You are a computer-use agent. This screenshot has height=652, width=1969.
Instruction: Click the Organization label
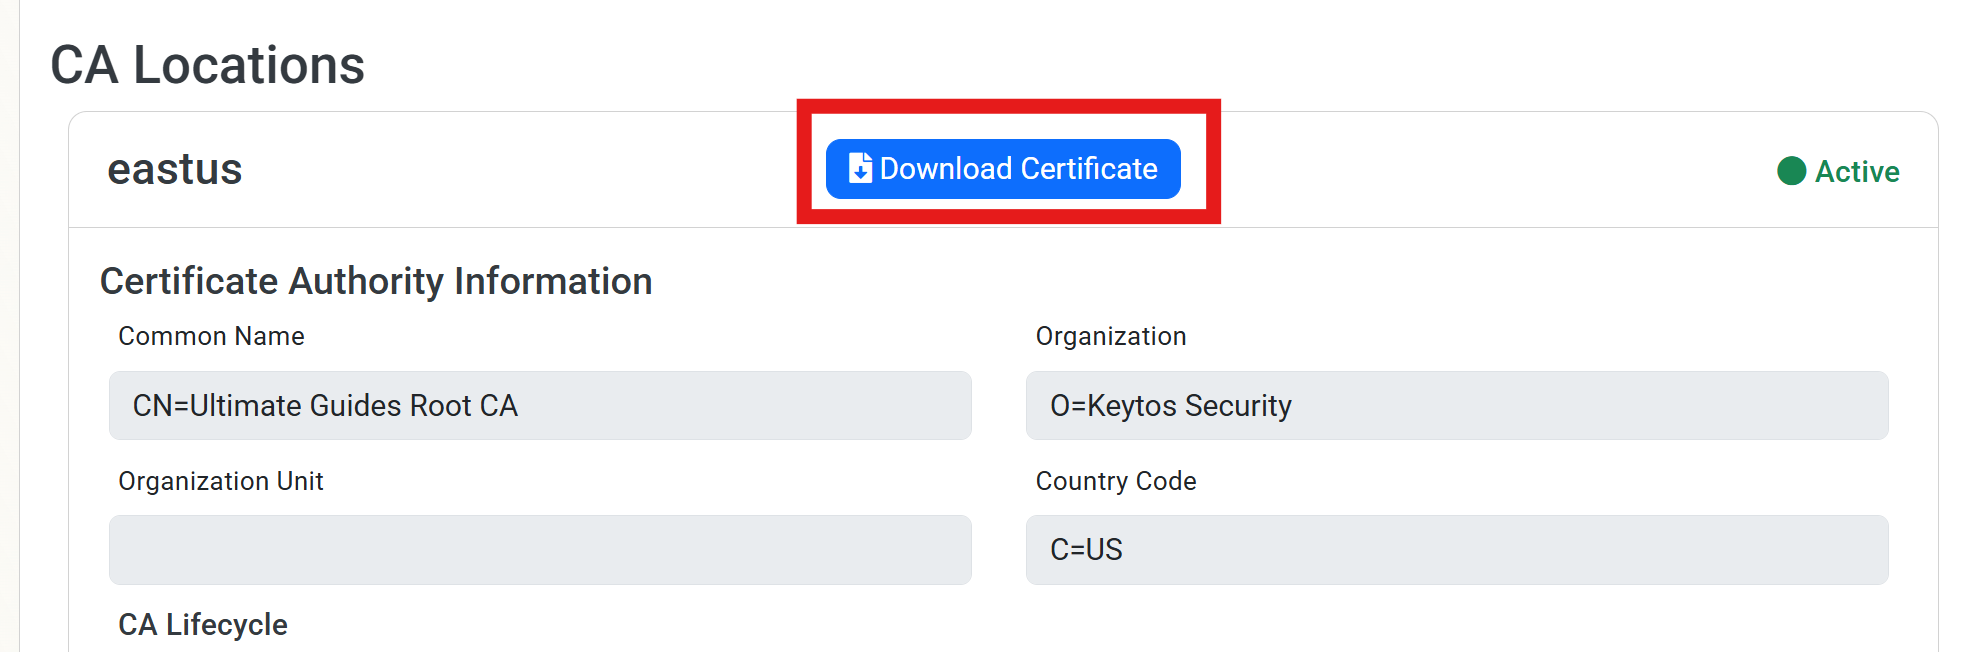click(x=1111, y=337)
